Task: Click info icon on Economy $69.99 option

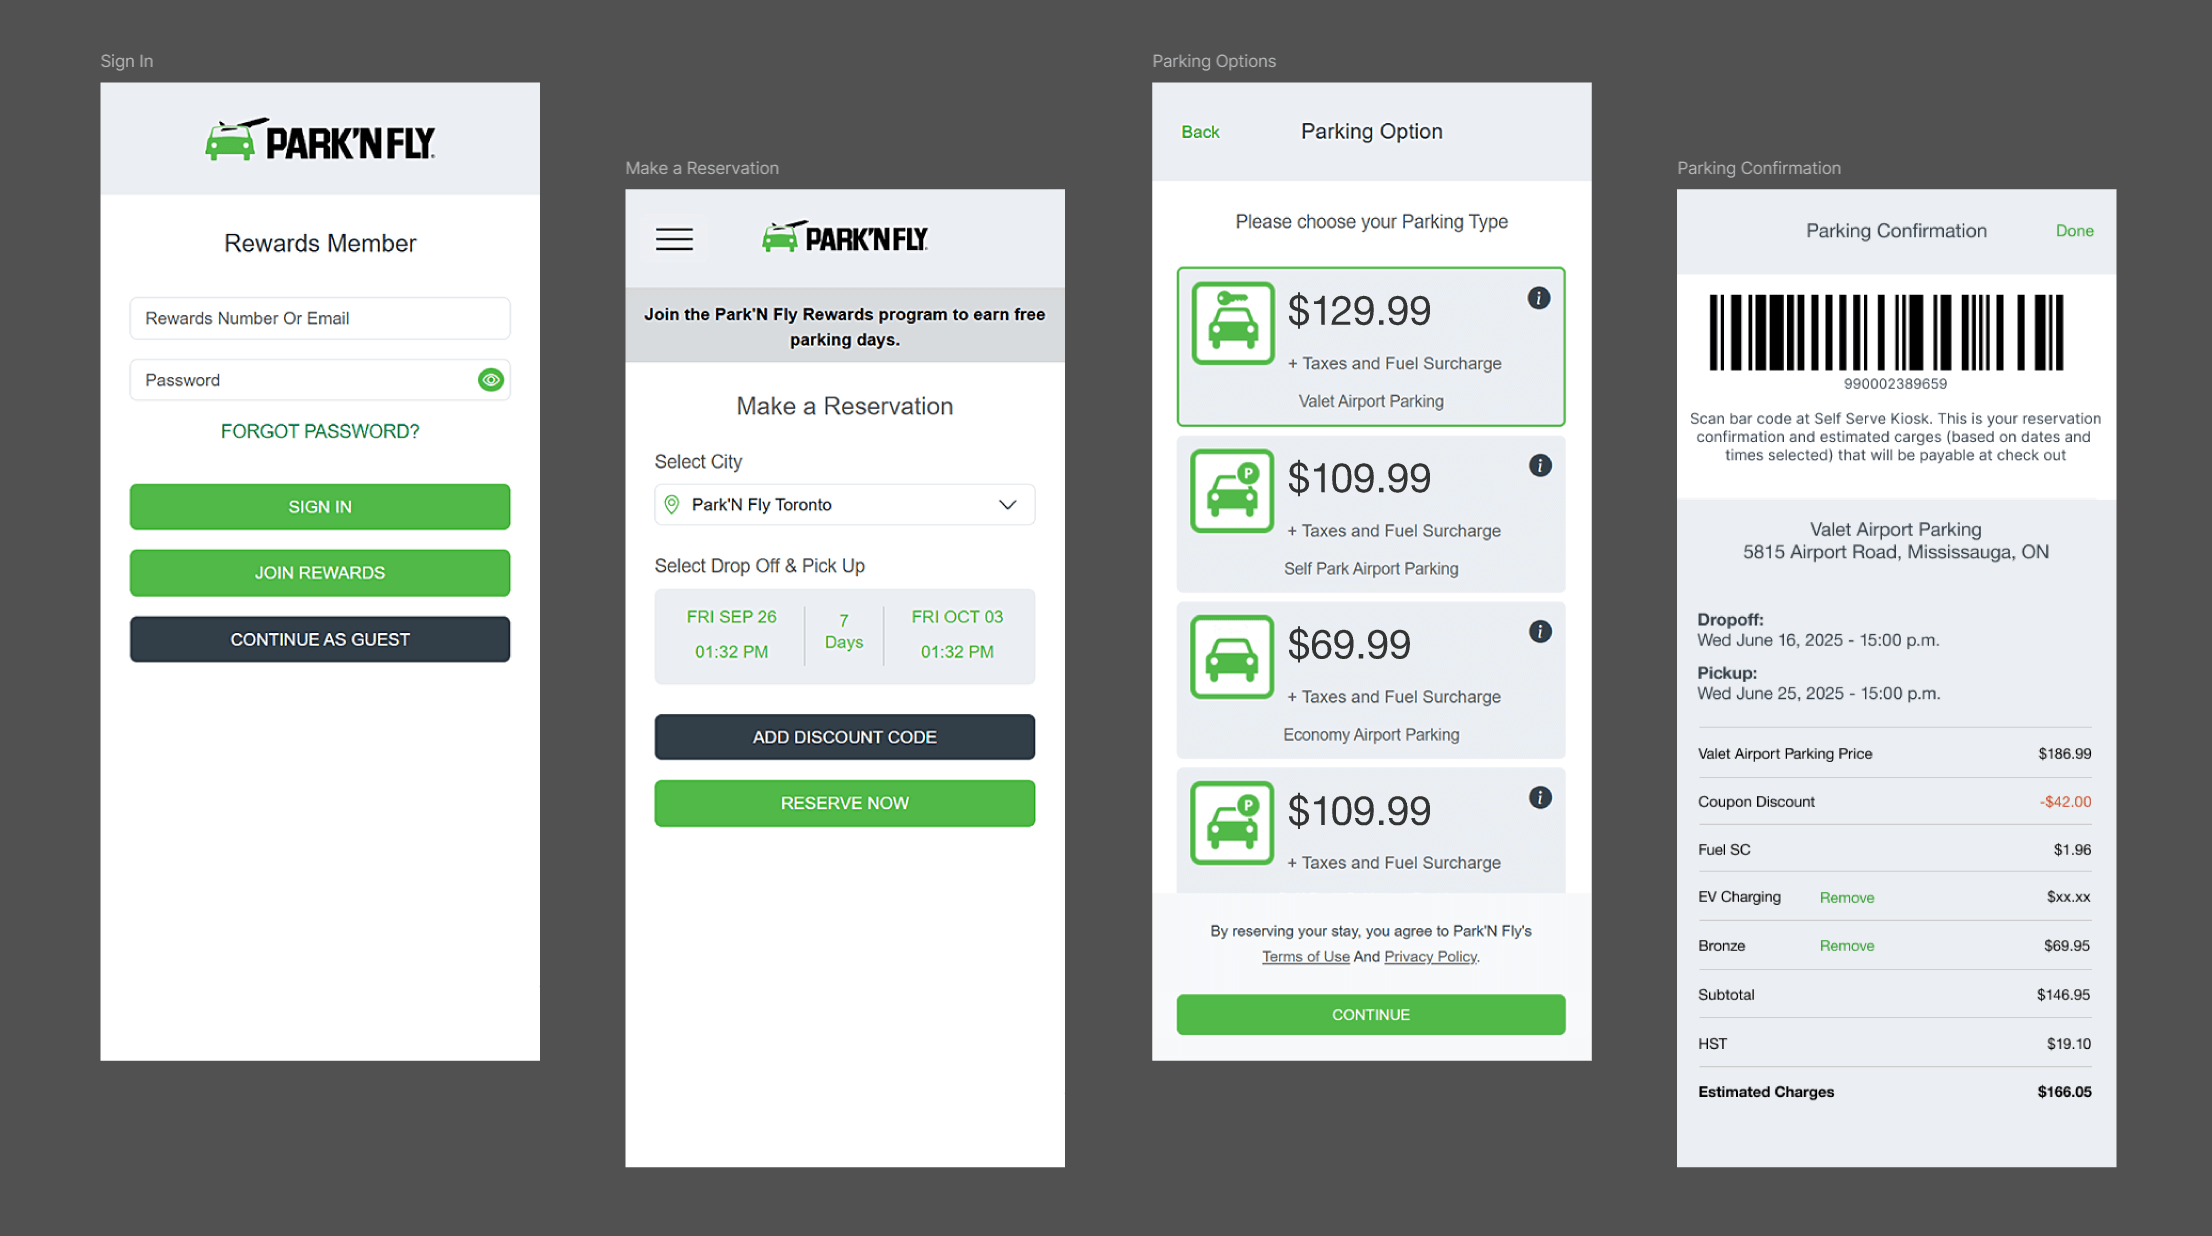Action: click(1540, 631)
